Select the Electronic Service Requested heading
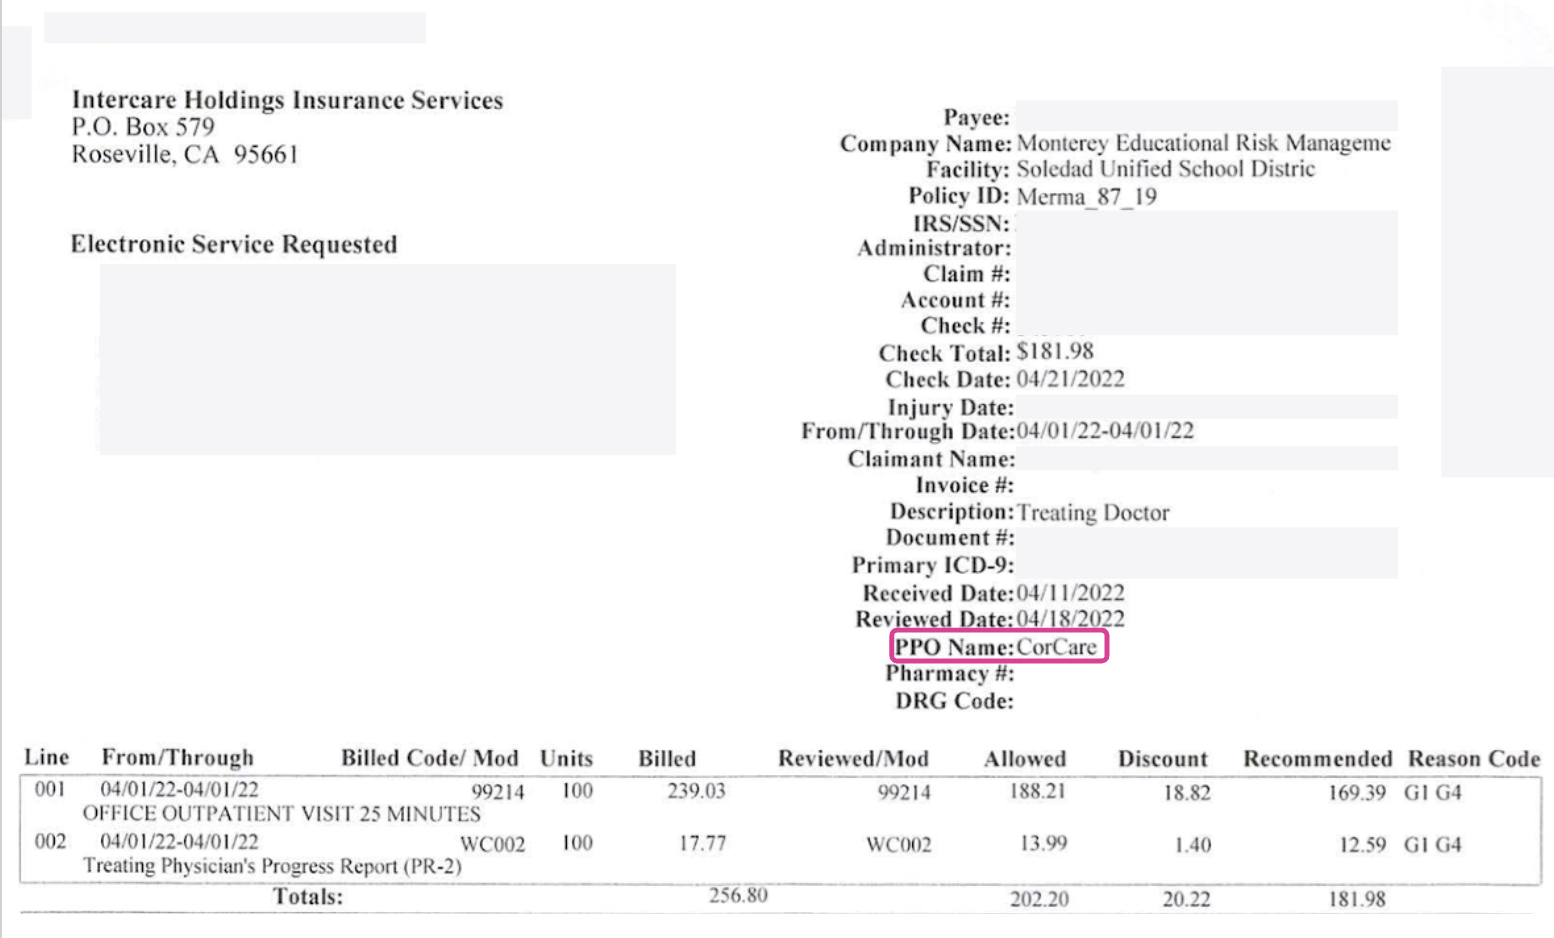 pos(234,244)
